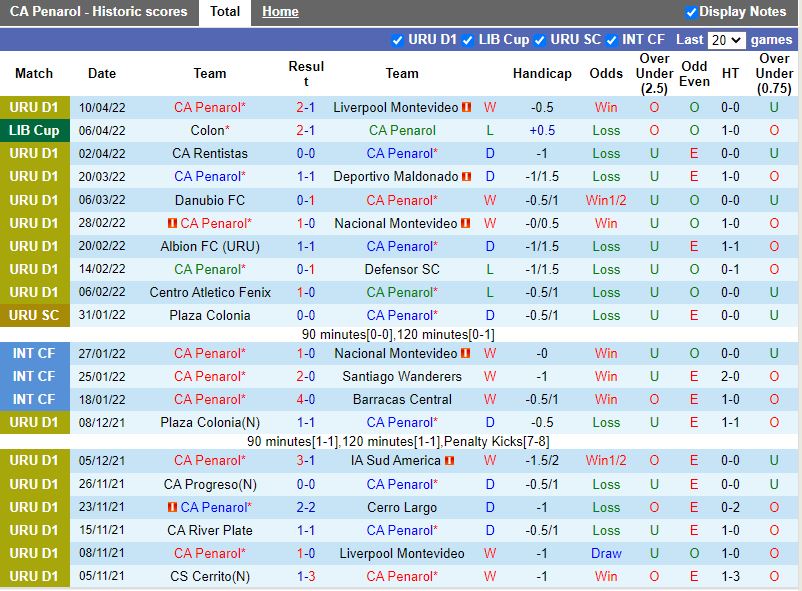Image resolution: width=802 pixels, height=591 pixels.
Task: Open the CS Cerrito(N) team link
Action: [210, 577]
